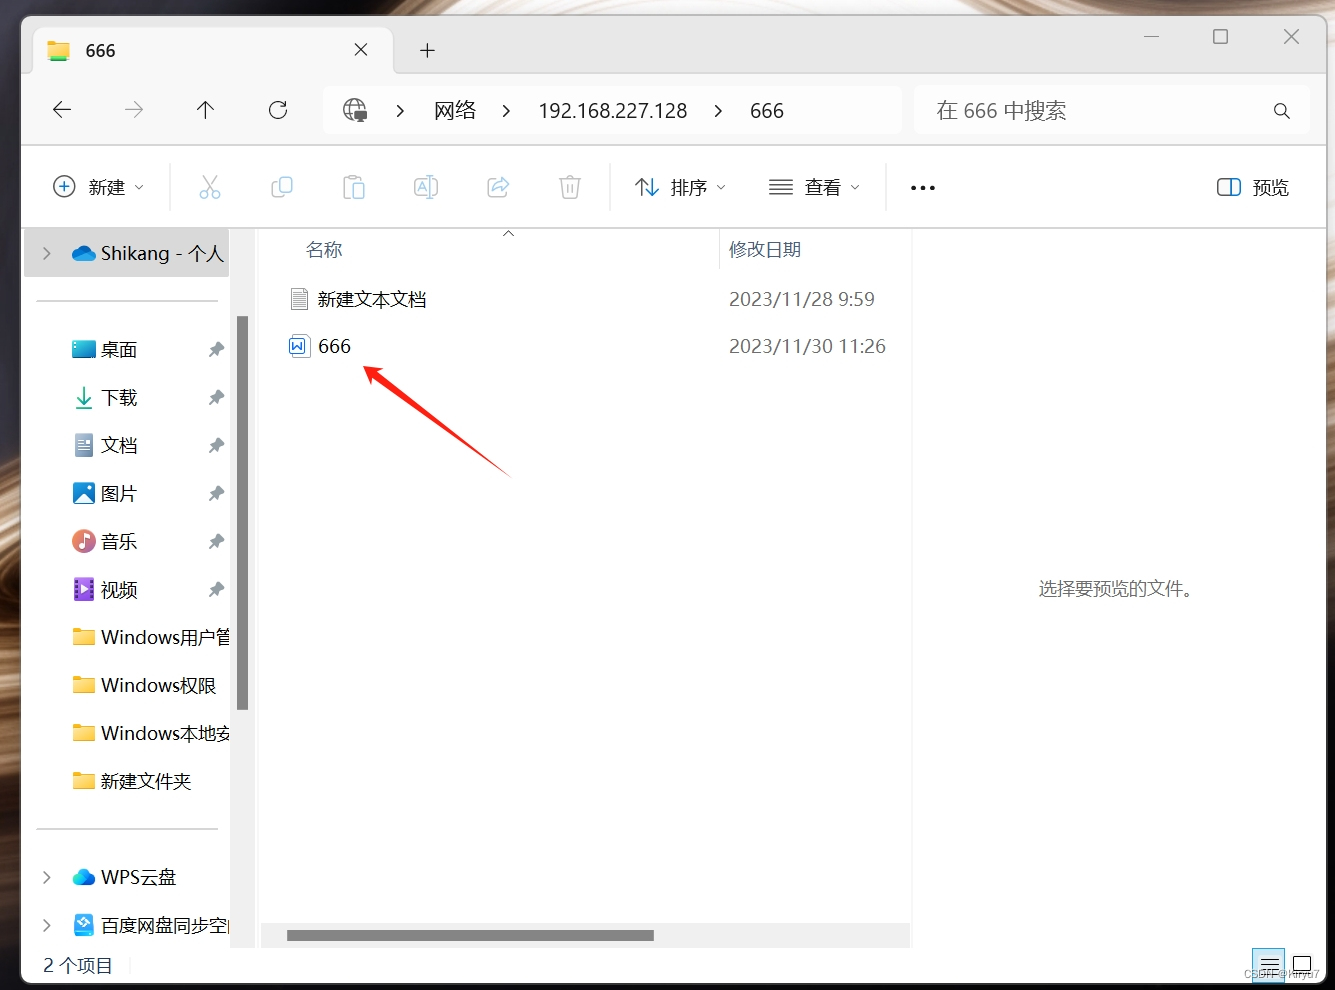This screenshot has width=1335, height=990.
Task: Expand the 百度网盘同步空间 tree node
Action: pyautogui.click(x=46, y=925)
